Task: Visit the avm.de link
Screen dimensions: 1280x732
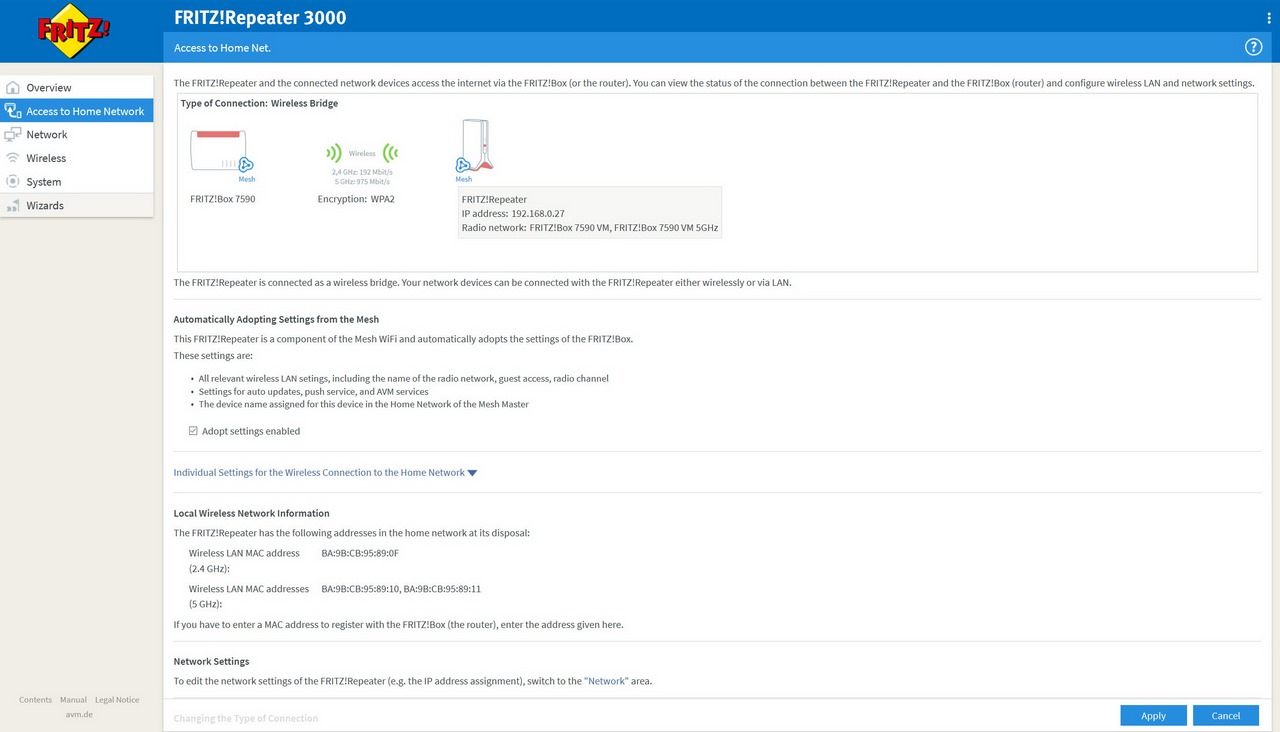Action: [79, 714]
